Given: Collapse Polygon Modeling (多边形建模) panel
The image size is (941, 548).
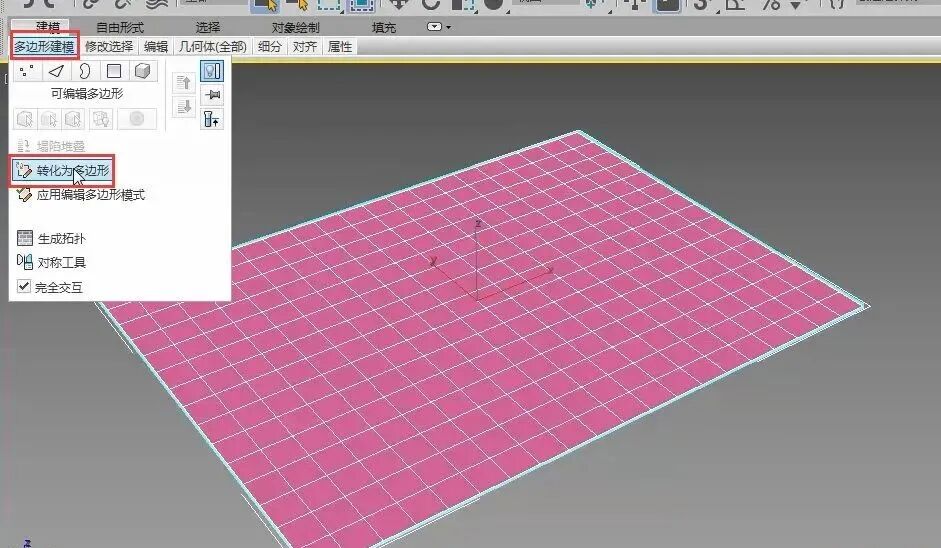Looking at the screenshot, I should click(x=44, y=46).
